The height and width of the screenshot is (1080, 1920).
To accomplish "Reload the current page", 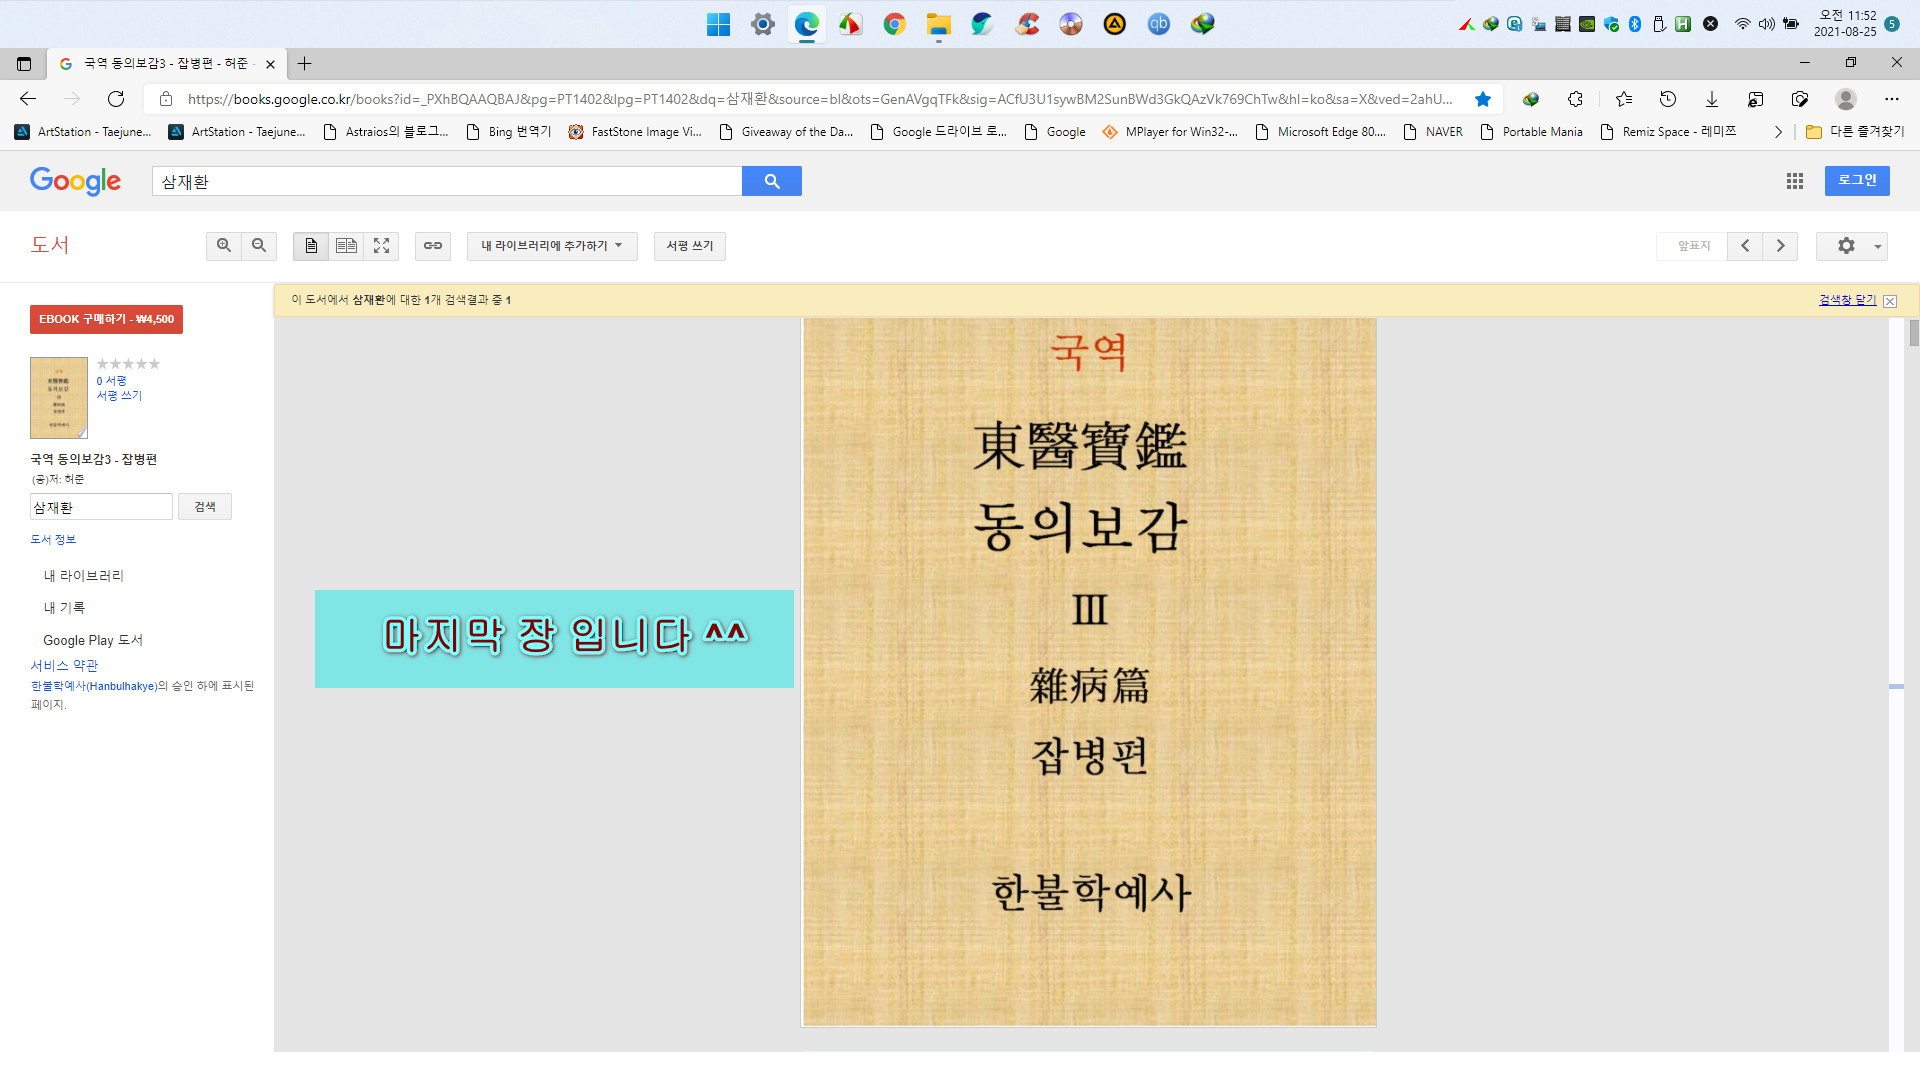I will pyautogui.click(x=116, y=99).
